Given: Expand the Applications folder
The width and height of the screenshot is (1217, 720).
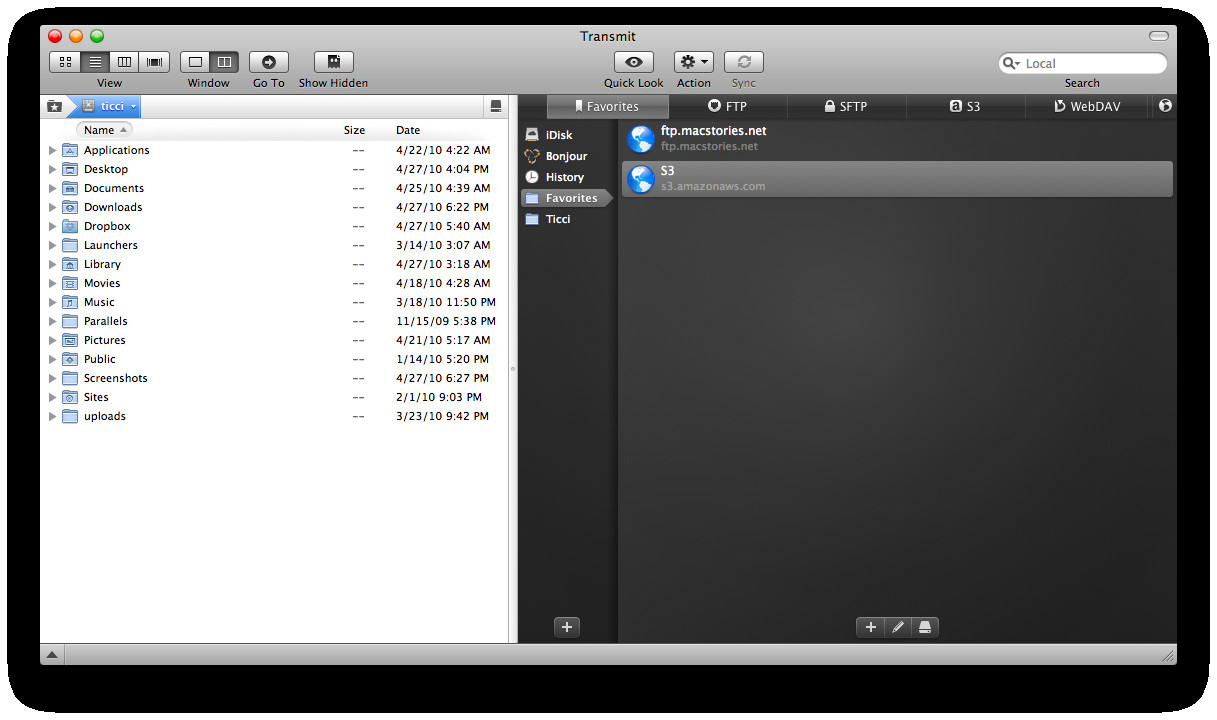Looking at the screenshot, I should 53,150.
